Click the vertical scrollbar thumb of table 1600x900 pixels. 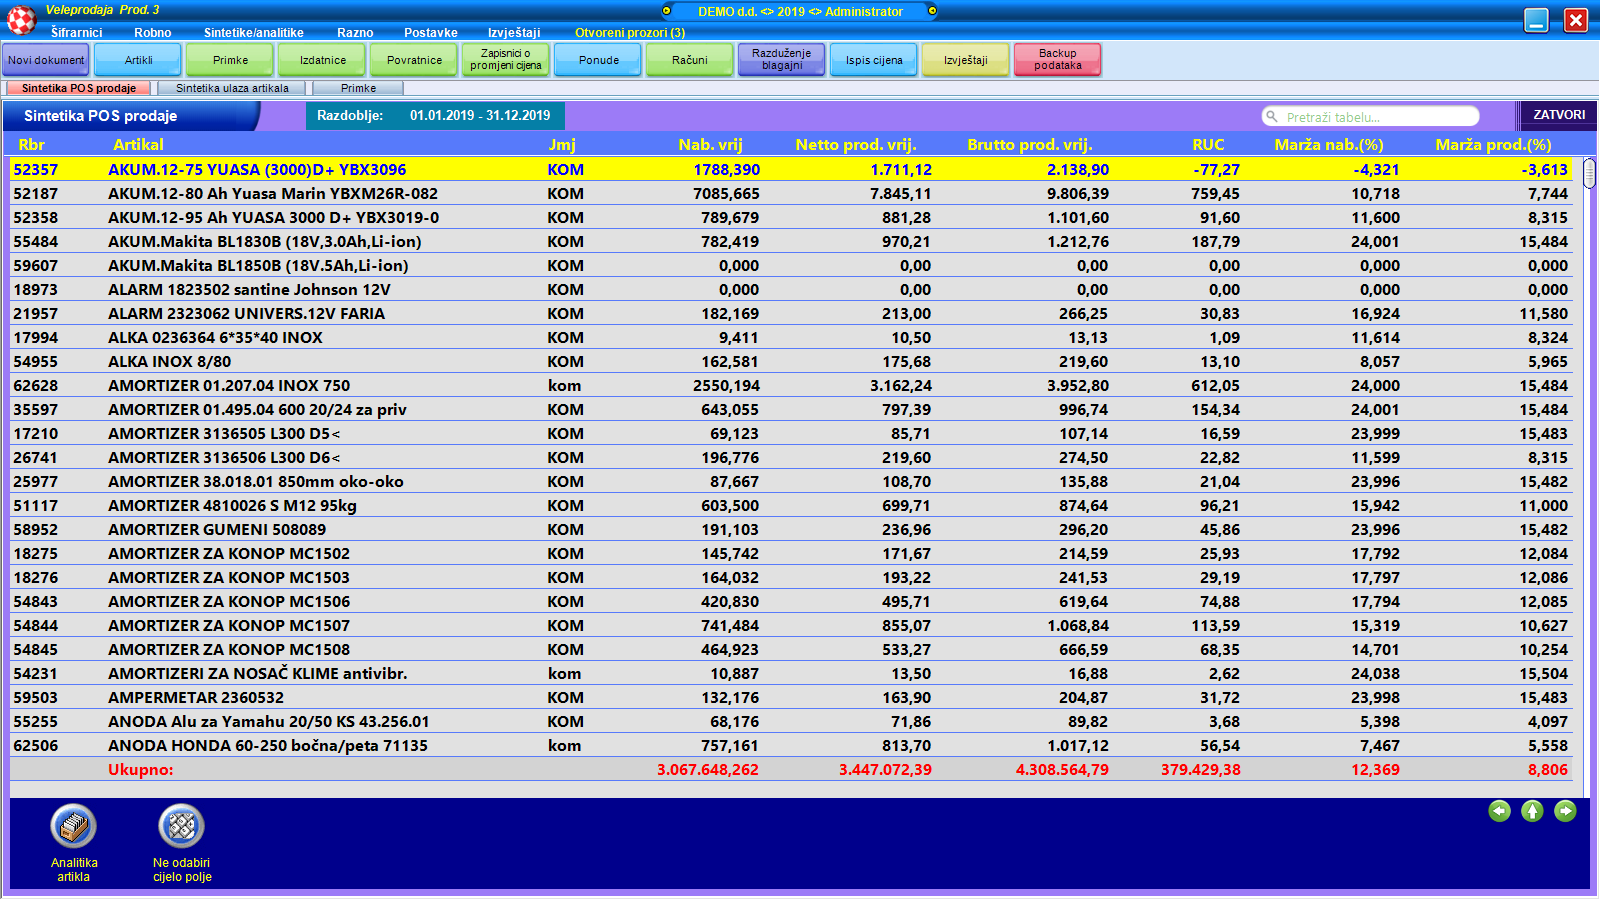click(x=1589, y=173)
